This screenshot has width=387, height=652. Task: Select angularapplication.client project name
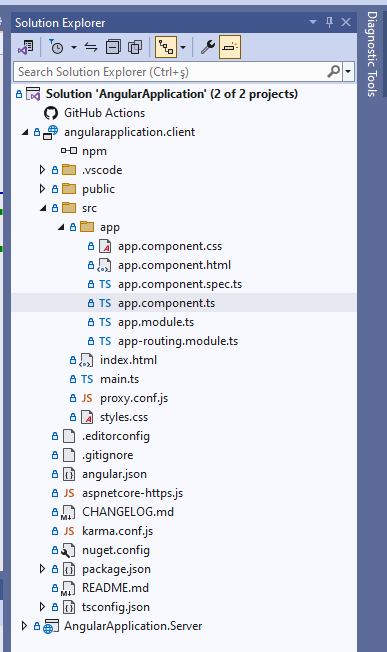click(129, 132)
